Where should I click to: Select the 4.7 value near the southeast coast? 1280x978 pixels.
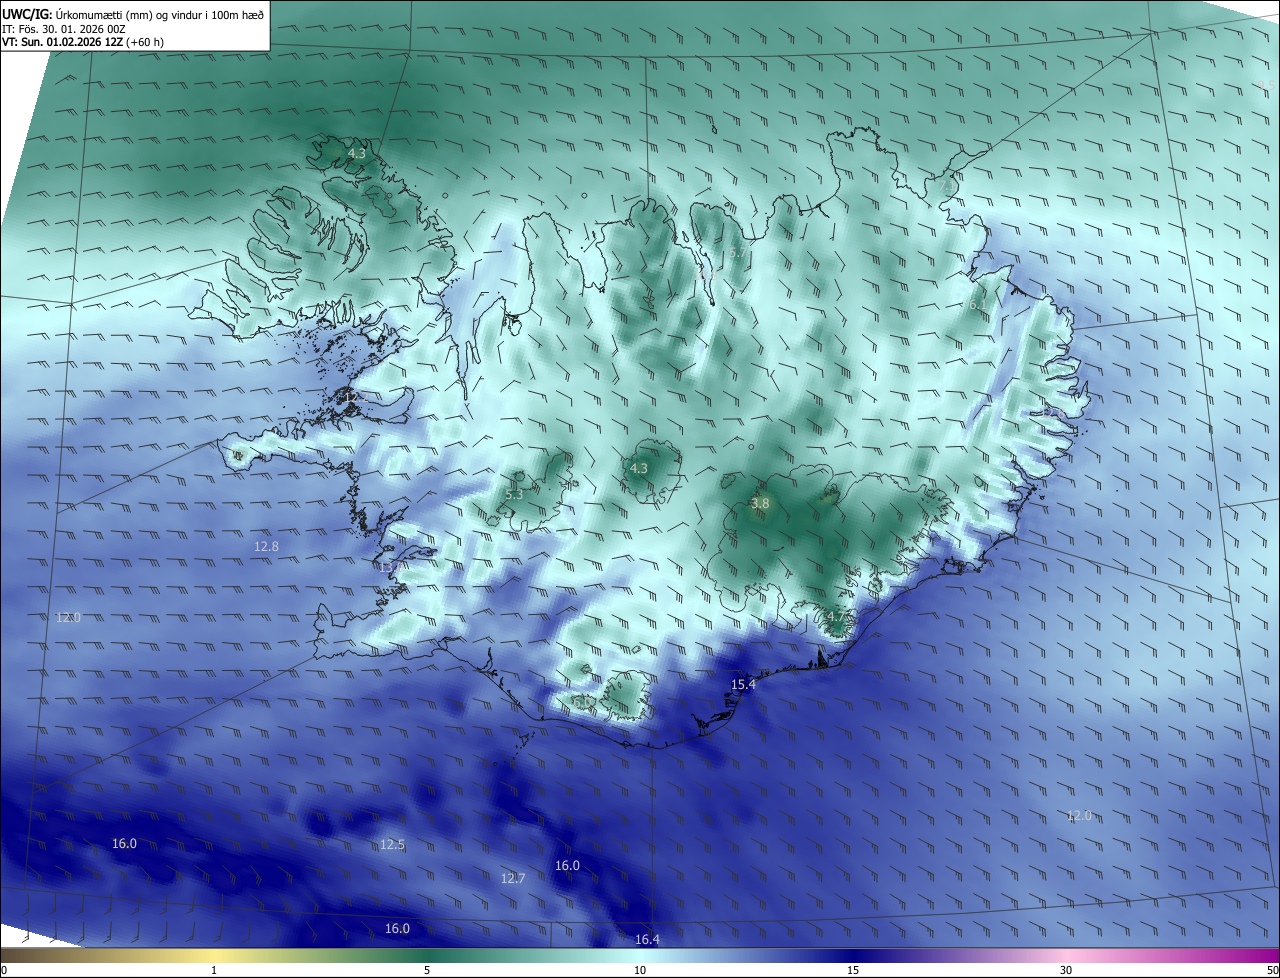(835, 617)
